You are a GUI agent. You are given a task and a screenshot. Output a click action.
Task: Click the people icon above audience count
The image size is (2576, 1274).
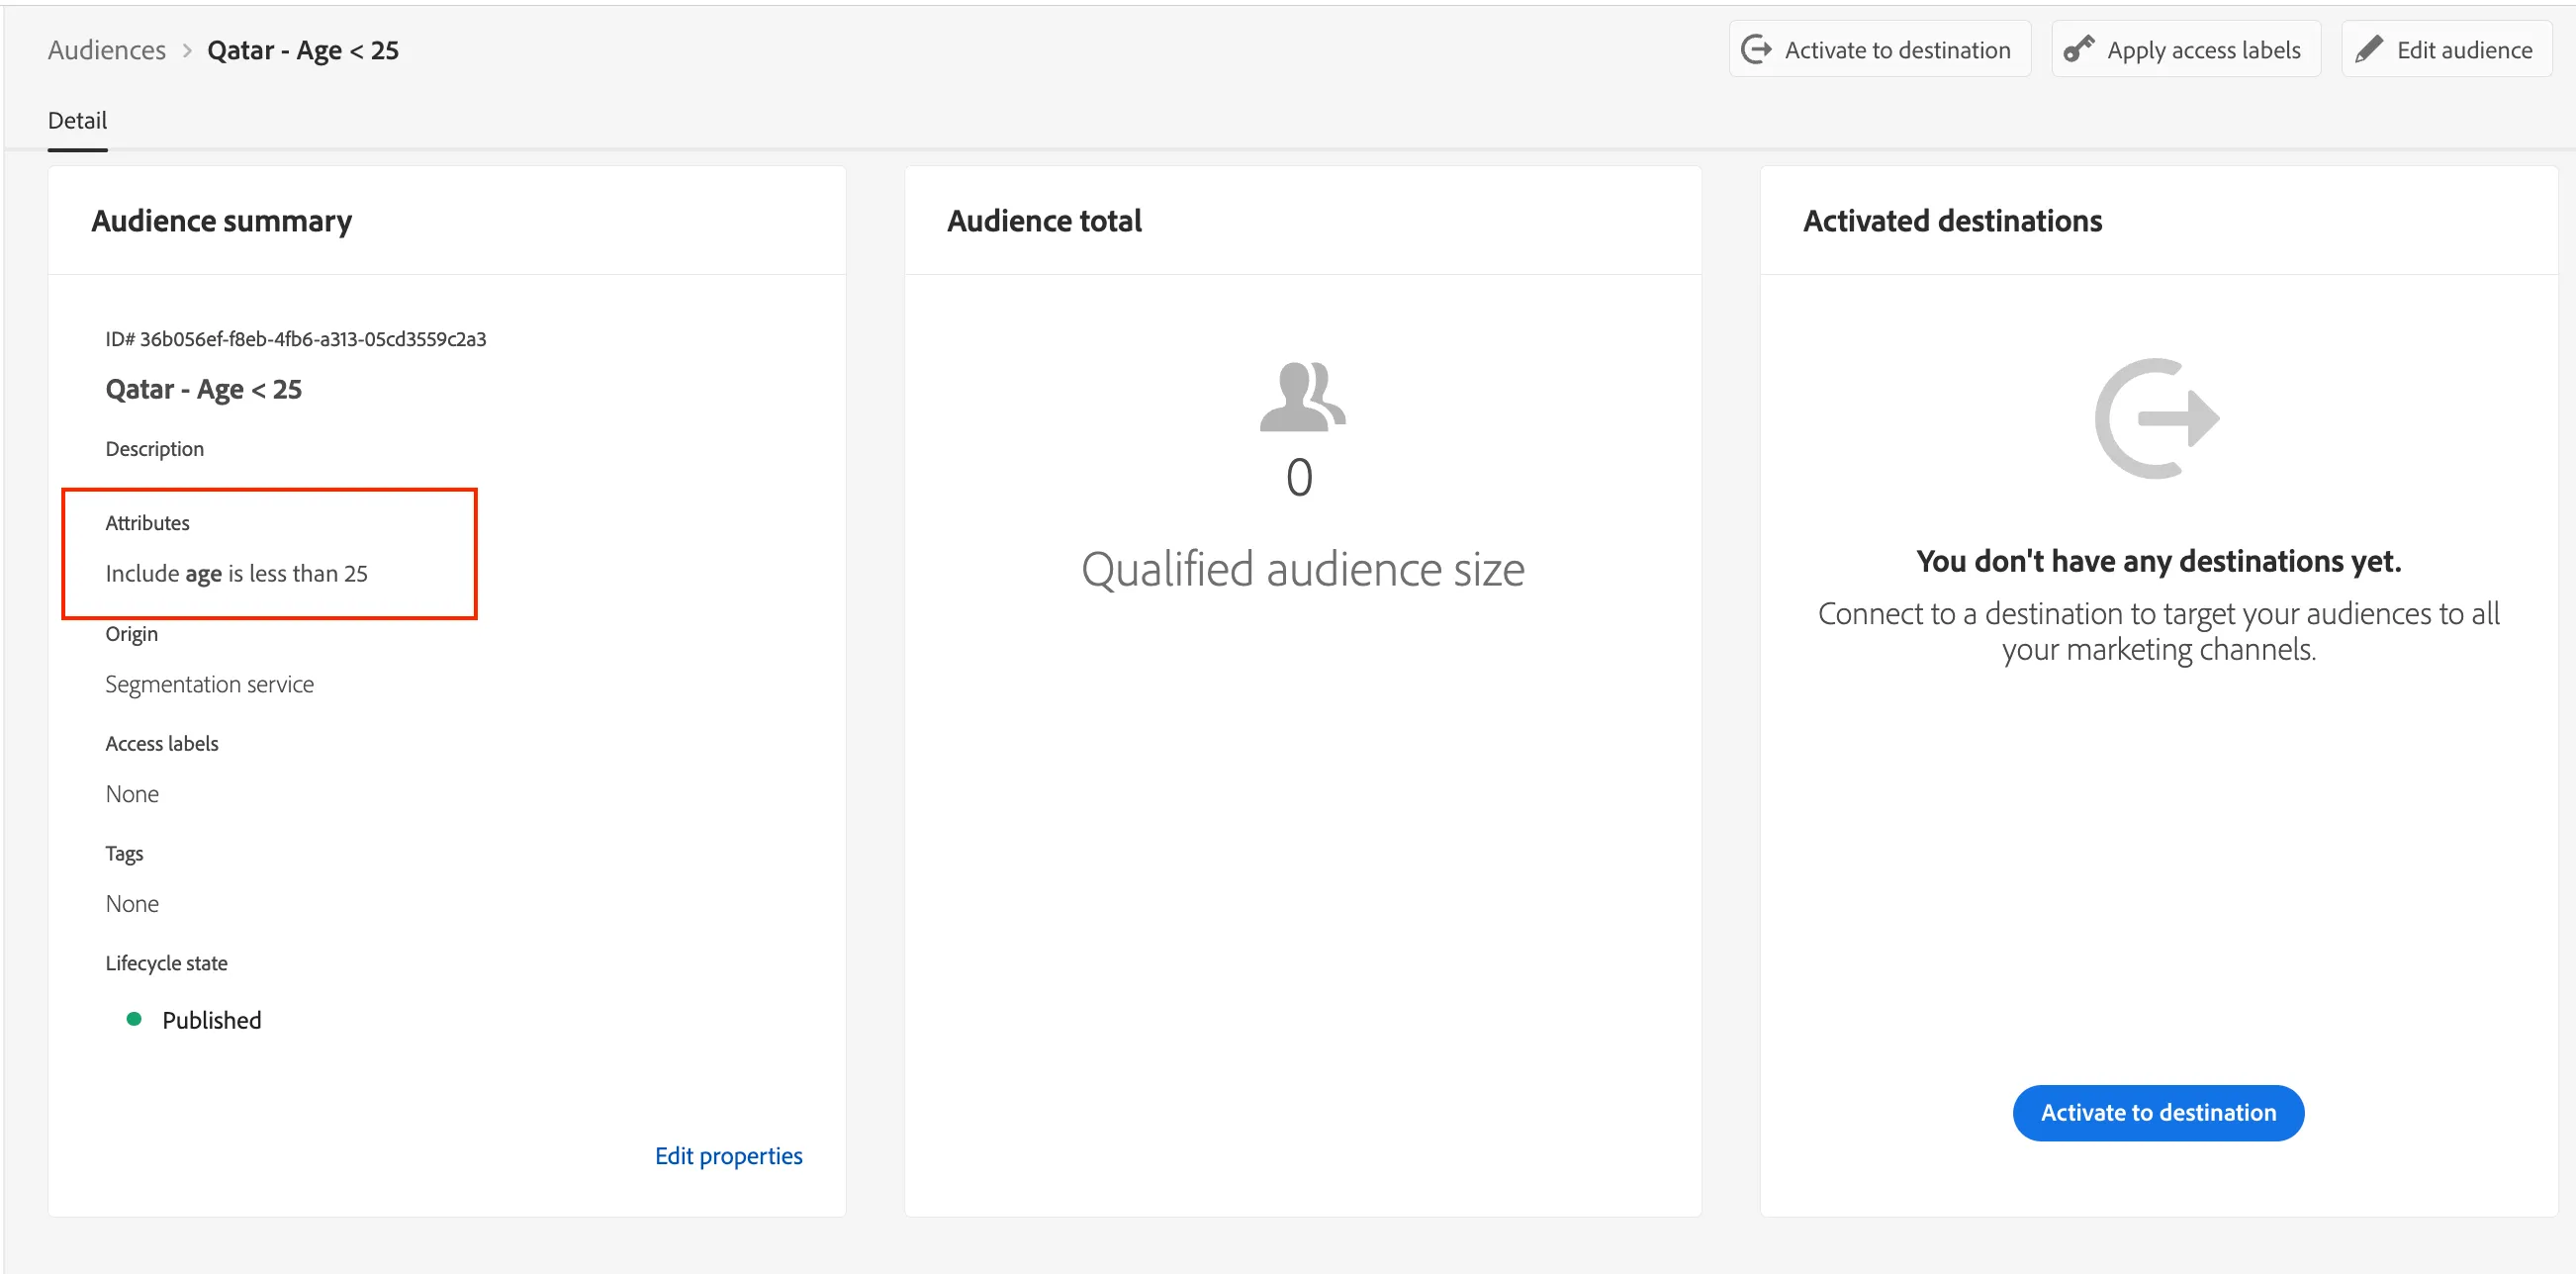click(x=1302, y=397)
